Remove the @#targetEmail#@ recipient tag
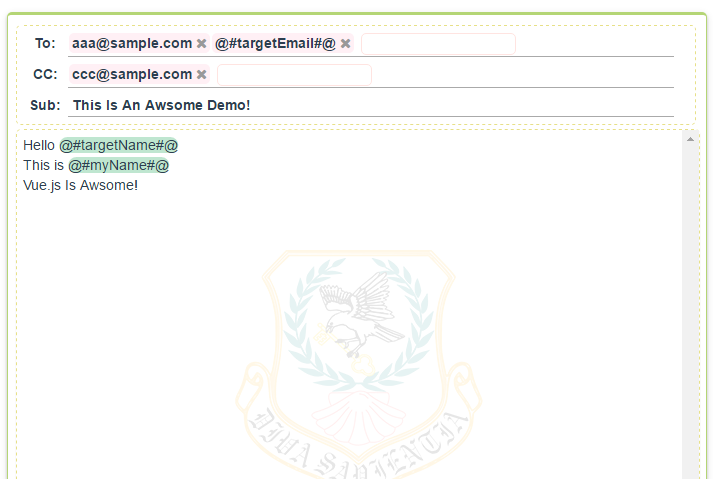The width and height of the screenshot is (713, 479). click(346, 44)
